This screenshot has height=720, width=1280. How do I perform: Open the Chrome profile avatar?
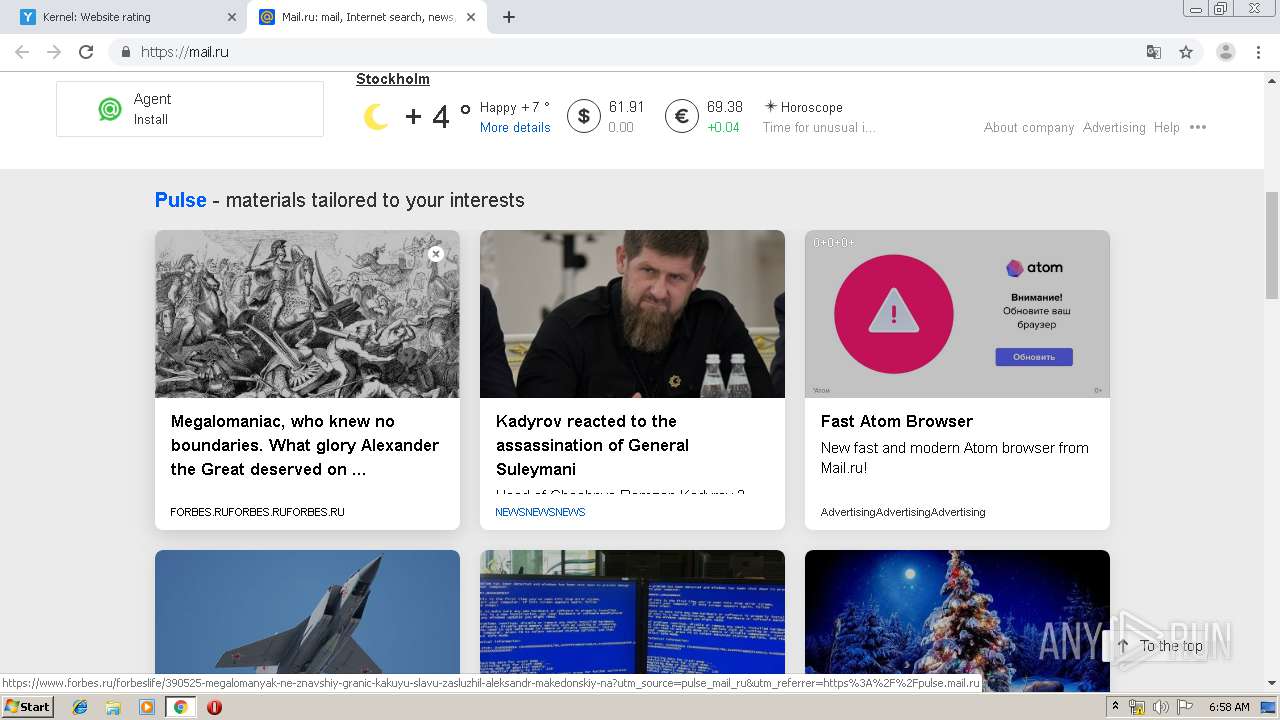pos(1225,52)
